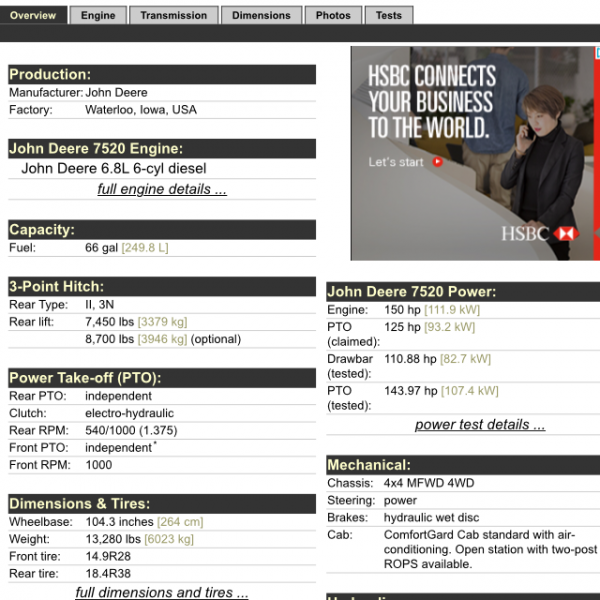Viewport: 600px width, 600px height.
Task: Switch to the Engine tab
Action: (x=98, y=15)
